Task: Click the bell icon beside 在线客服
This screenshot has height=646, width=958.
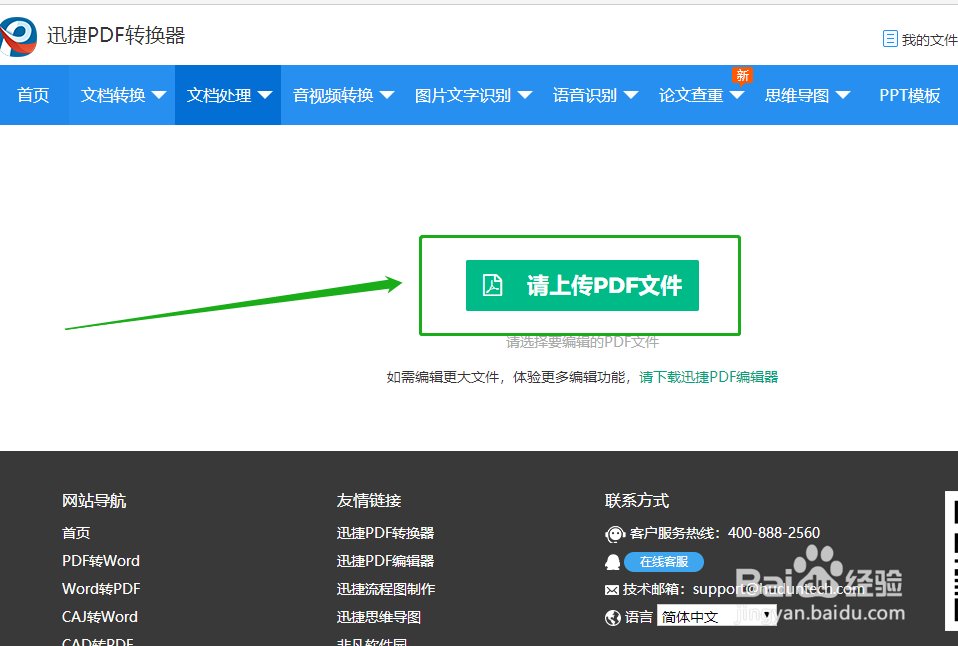Action: click(x=613, y=562)
